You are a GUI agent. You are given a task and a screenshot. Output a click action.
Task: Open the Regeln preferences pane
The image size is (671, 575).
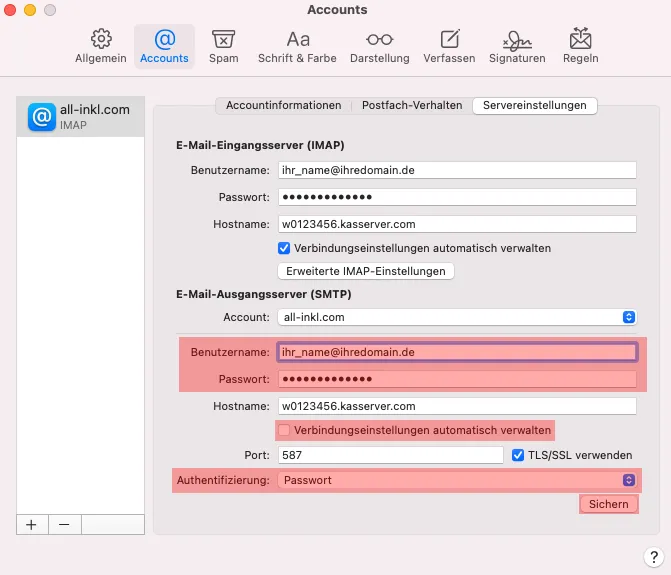tap(580, 46)
